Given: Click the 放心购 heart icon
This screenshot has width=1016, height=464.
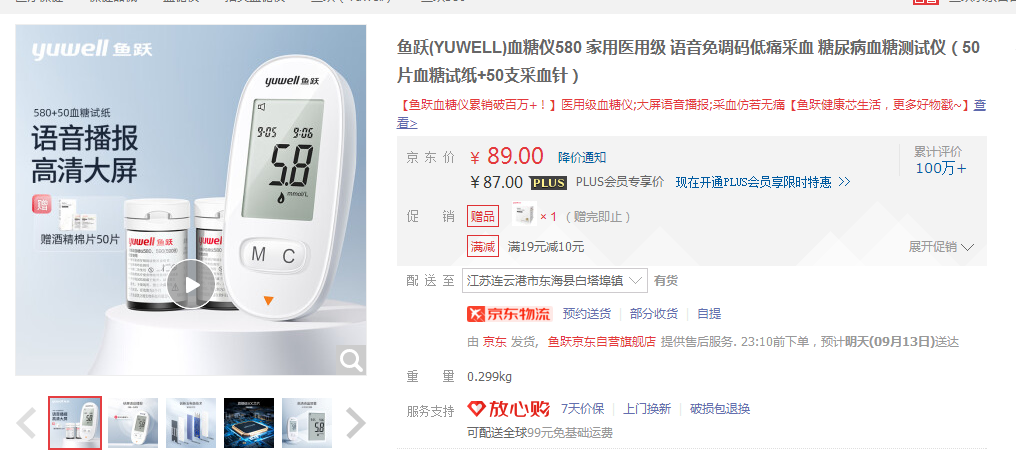Looking at the screenshot, I should [477, 409].
